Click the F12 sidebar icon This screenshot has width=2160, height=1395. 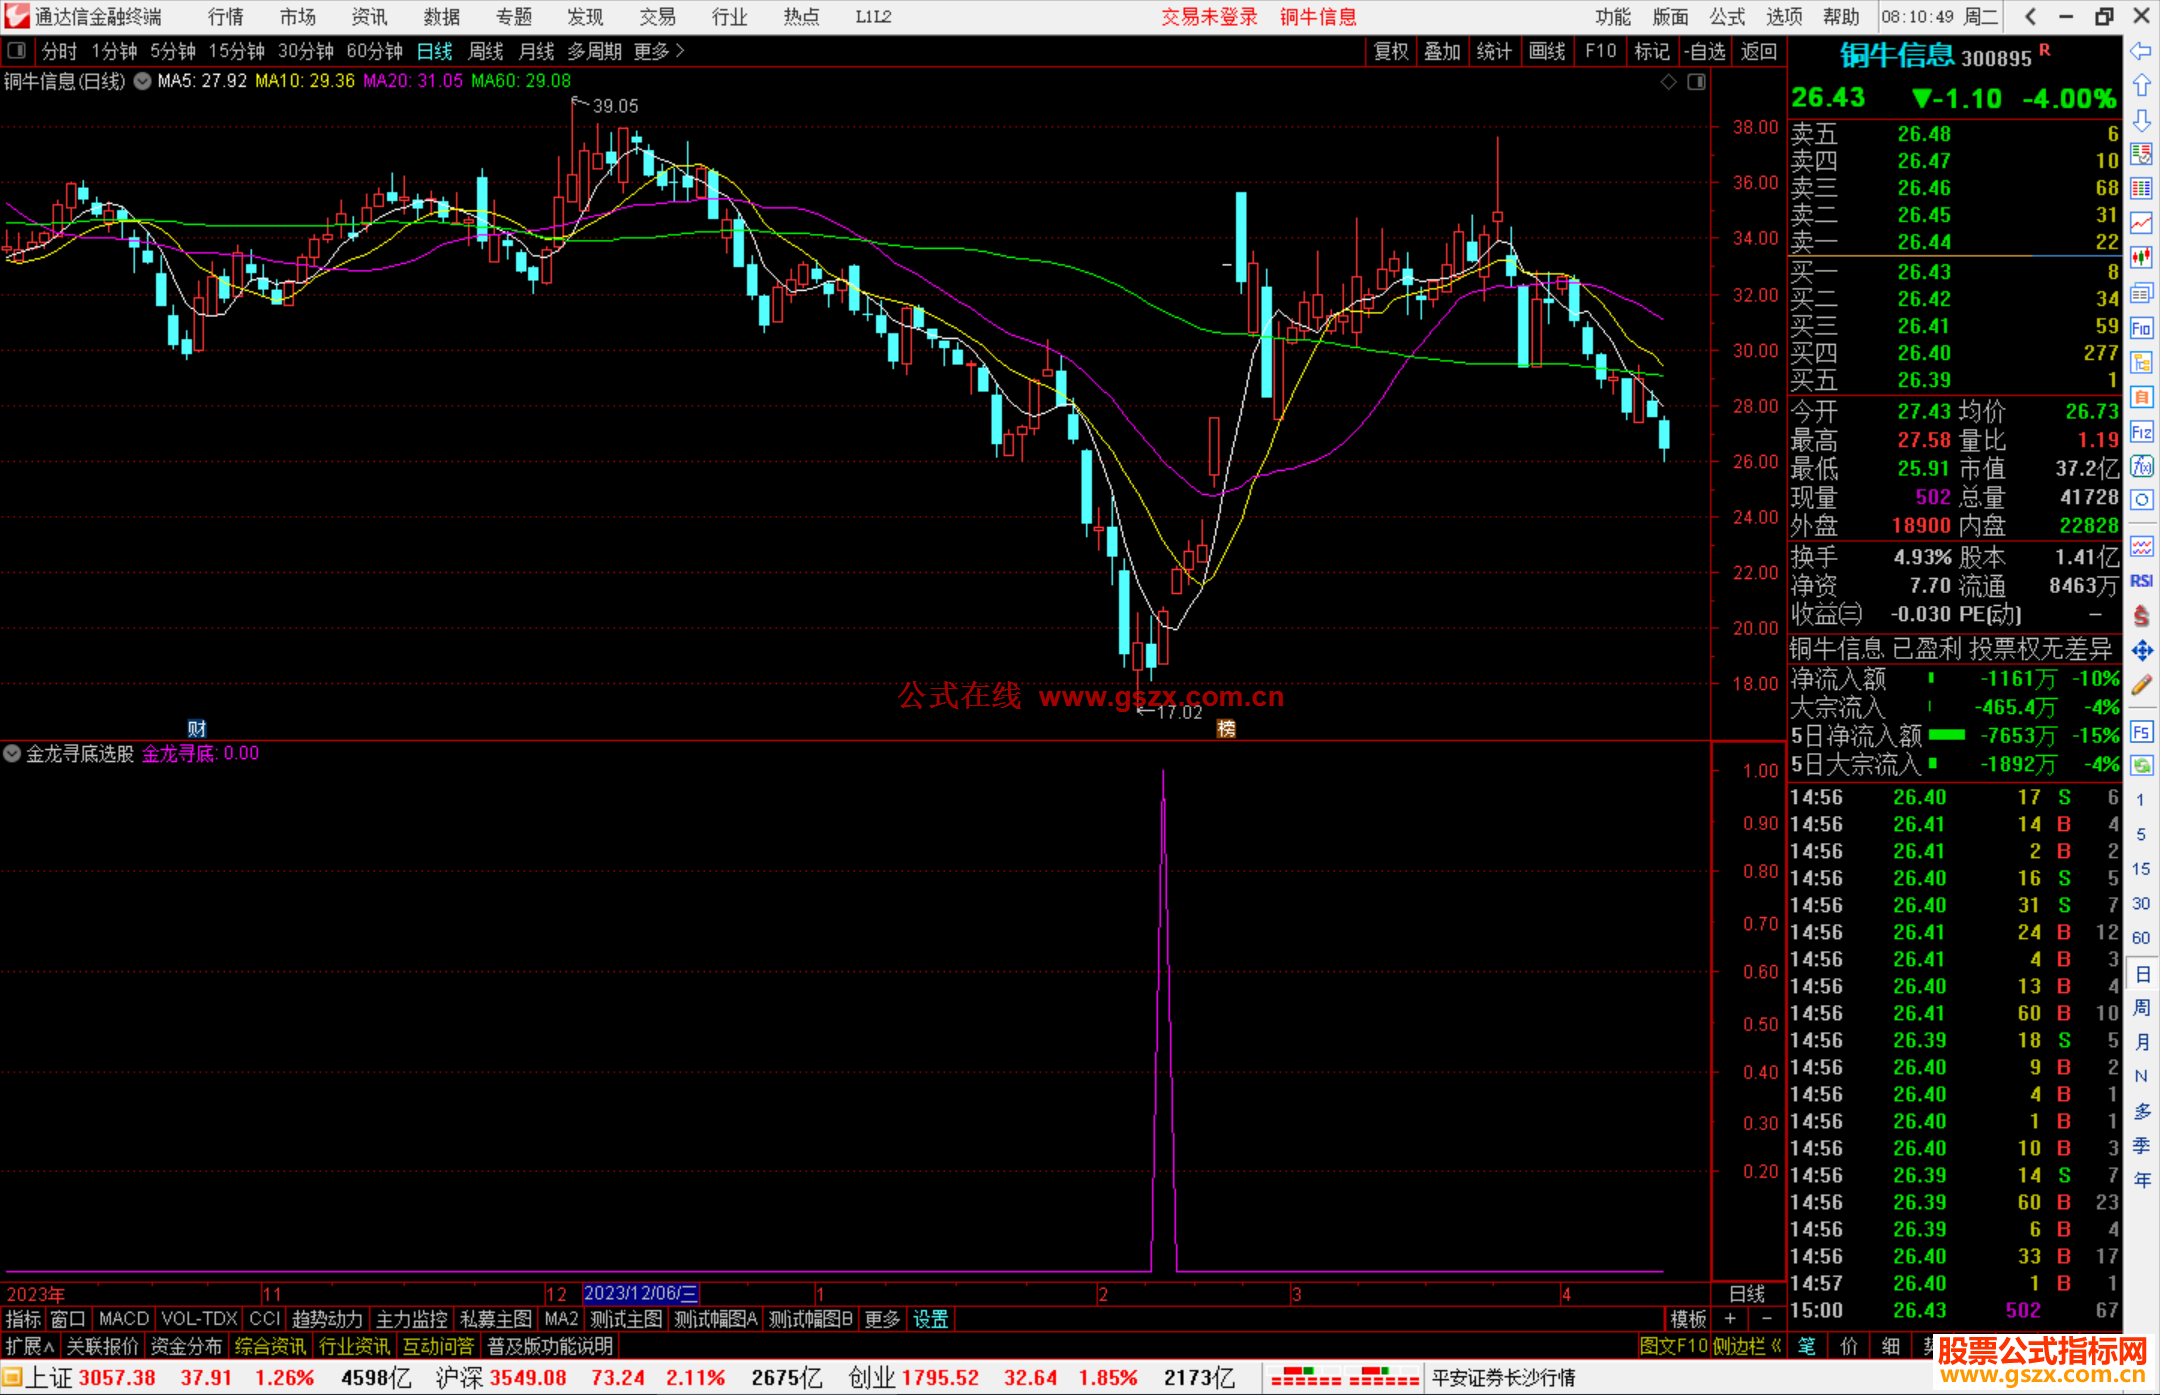tap(2141, 432)
